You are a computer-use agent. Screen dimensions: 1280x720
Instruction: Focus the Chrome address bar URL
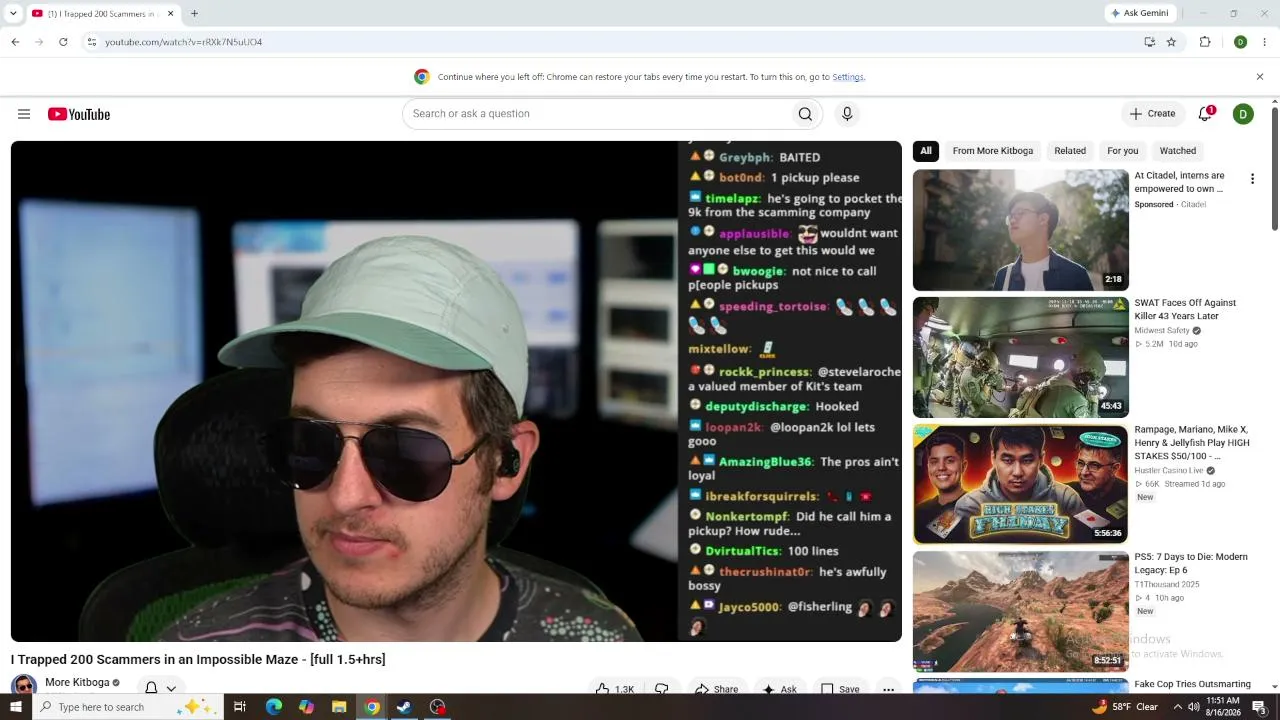183,42
